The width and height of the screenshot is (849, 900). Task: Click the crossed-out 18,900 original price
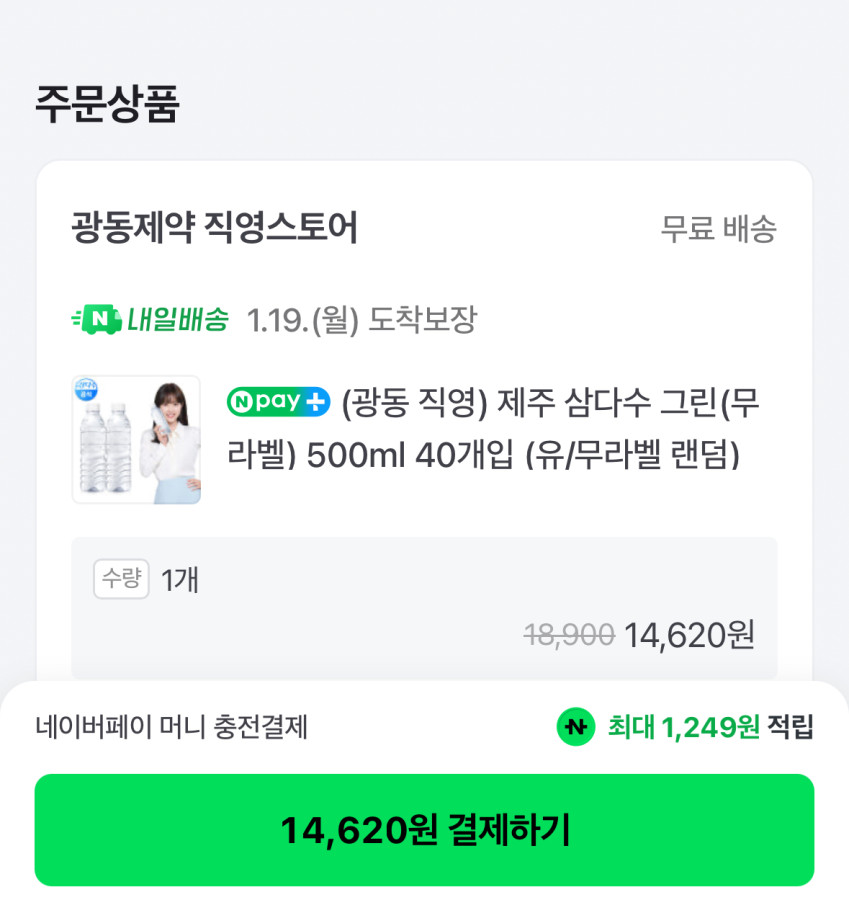pos(568,634)
